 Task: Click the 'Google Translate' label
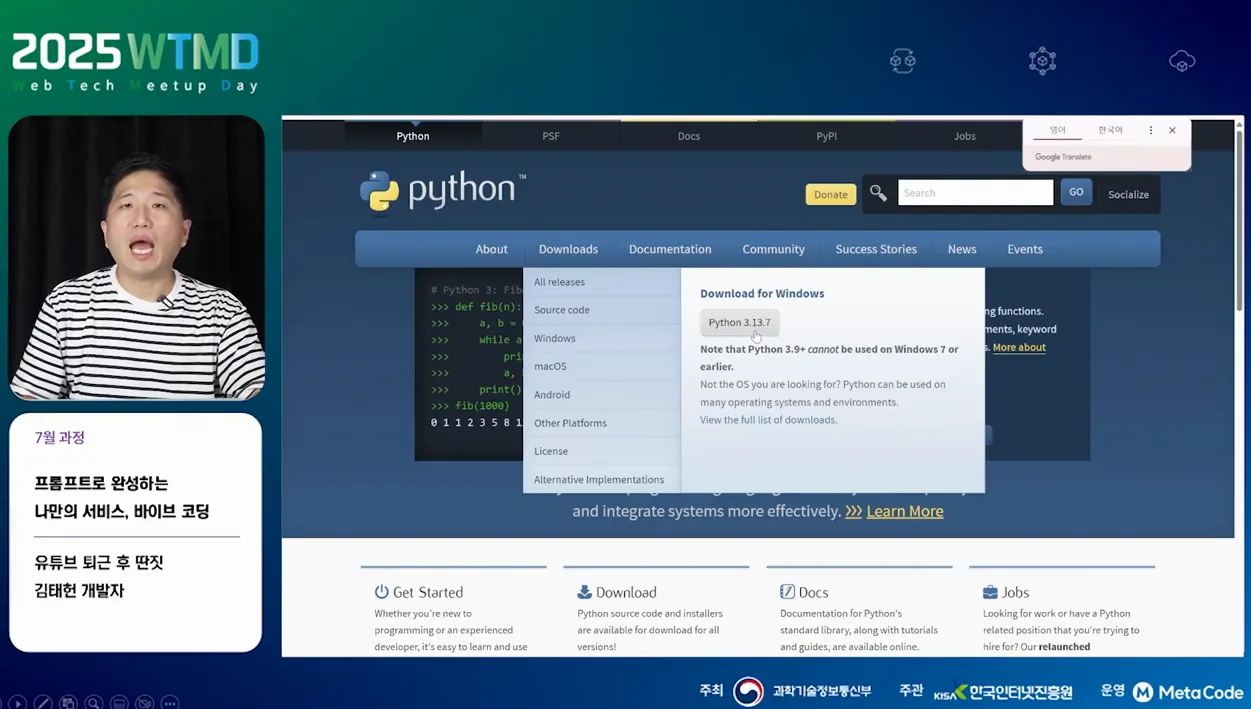tap(1063, 157)
